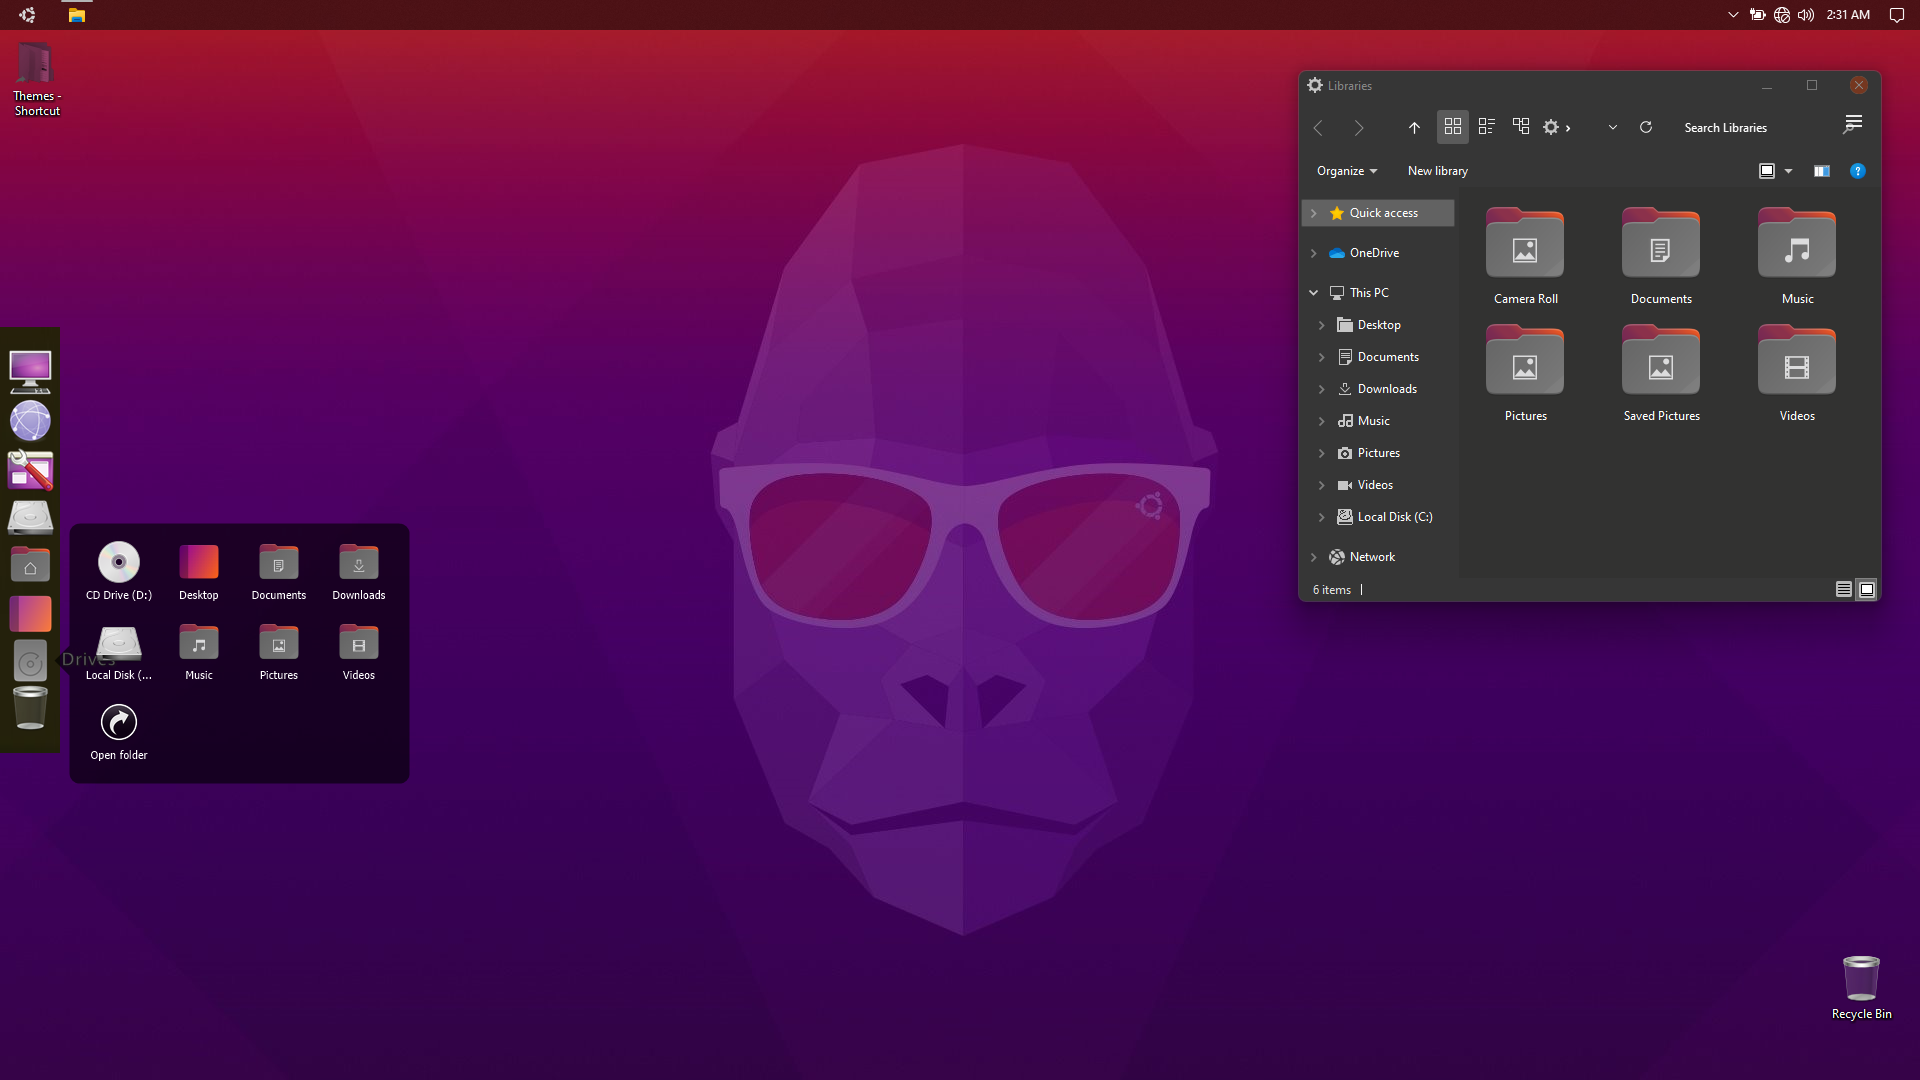Select the large icons view in status bar
This screenshot has height=1080, width=1920.
(1866, 590)
